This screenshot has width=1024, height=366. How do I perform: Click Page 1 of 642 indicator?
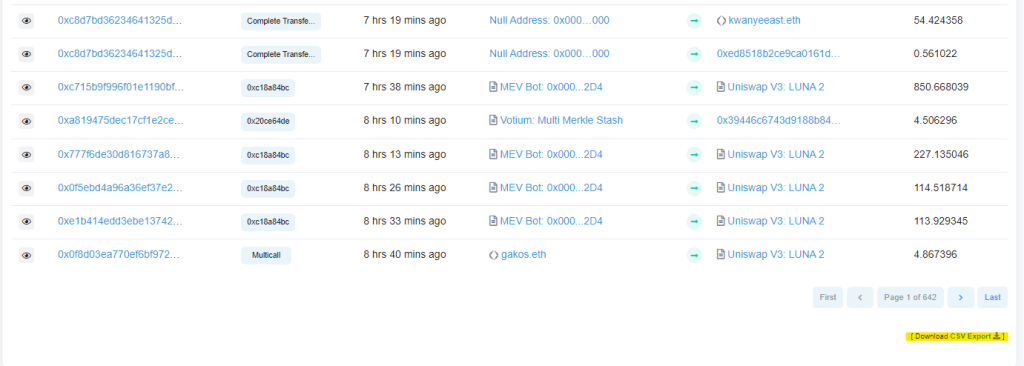(910, 297)
